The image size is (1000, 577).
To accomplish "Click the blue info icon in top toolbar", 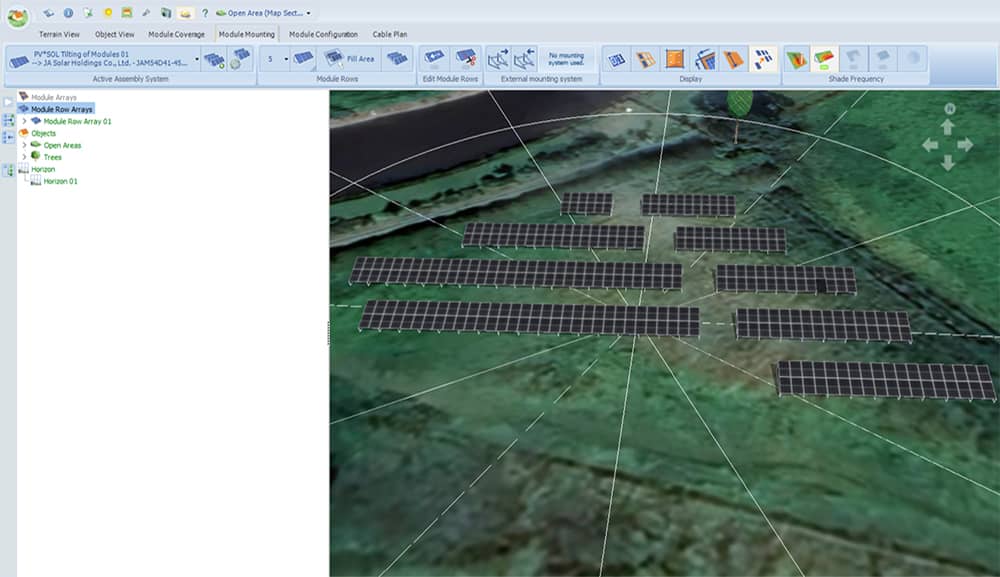I will (68, 13).
